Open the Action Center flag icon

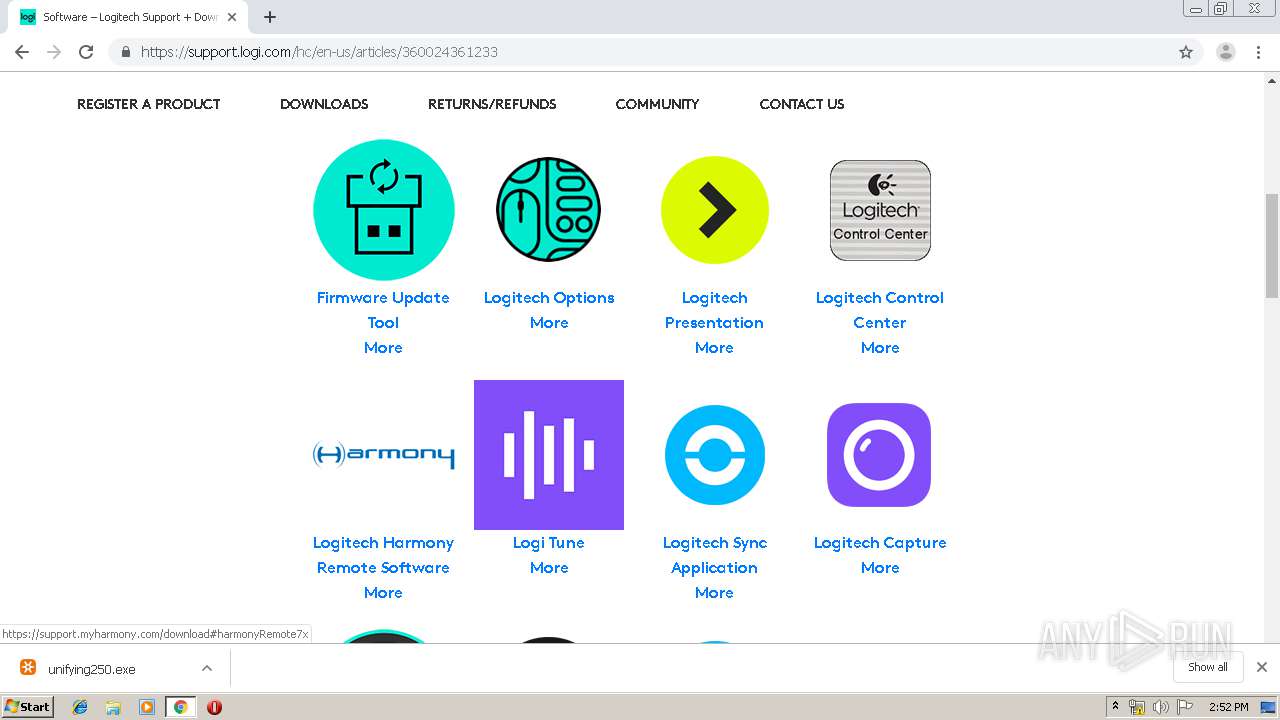tap(1185, 707)
